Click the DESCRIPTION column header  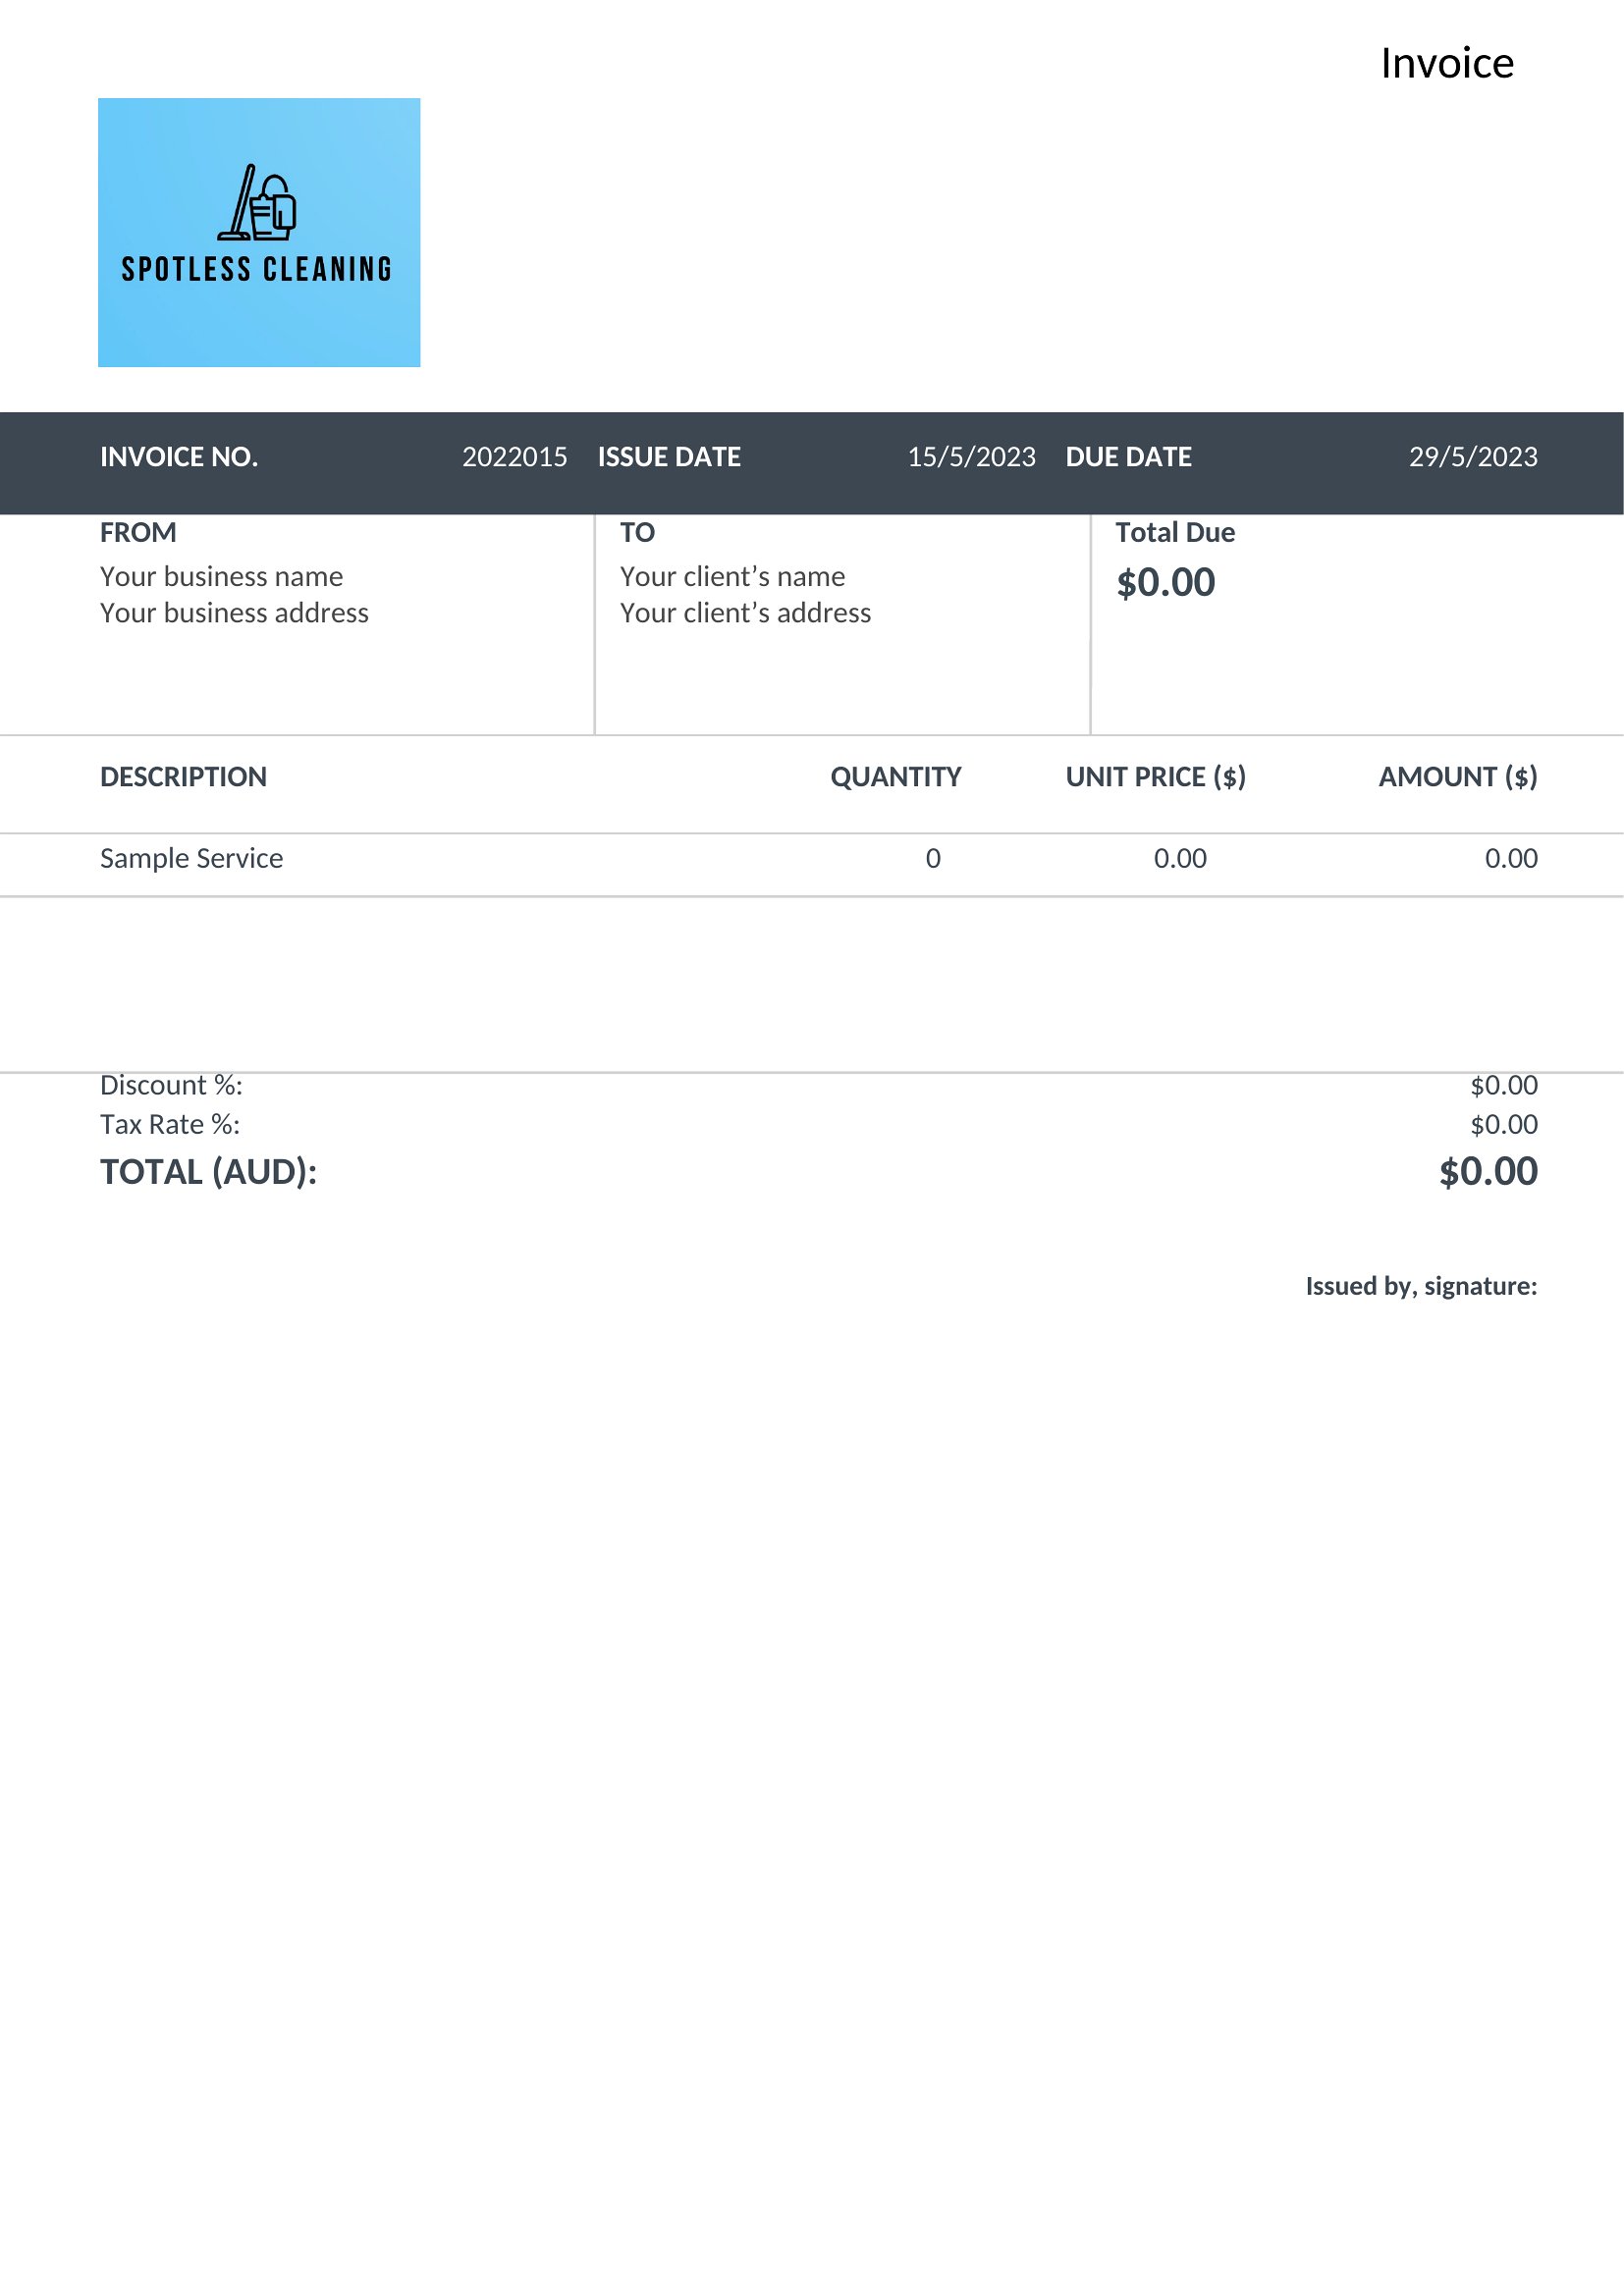pyautogui.click(x=183, y=777)
